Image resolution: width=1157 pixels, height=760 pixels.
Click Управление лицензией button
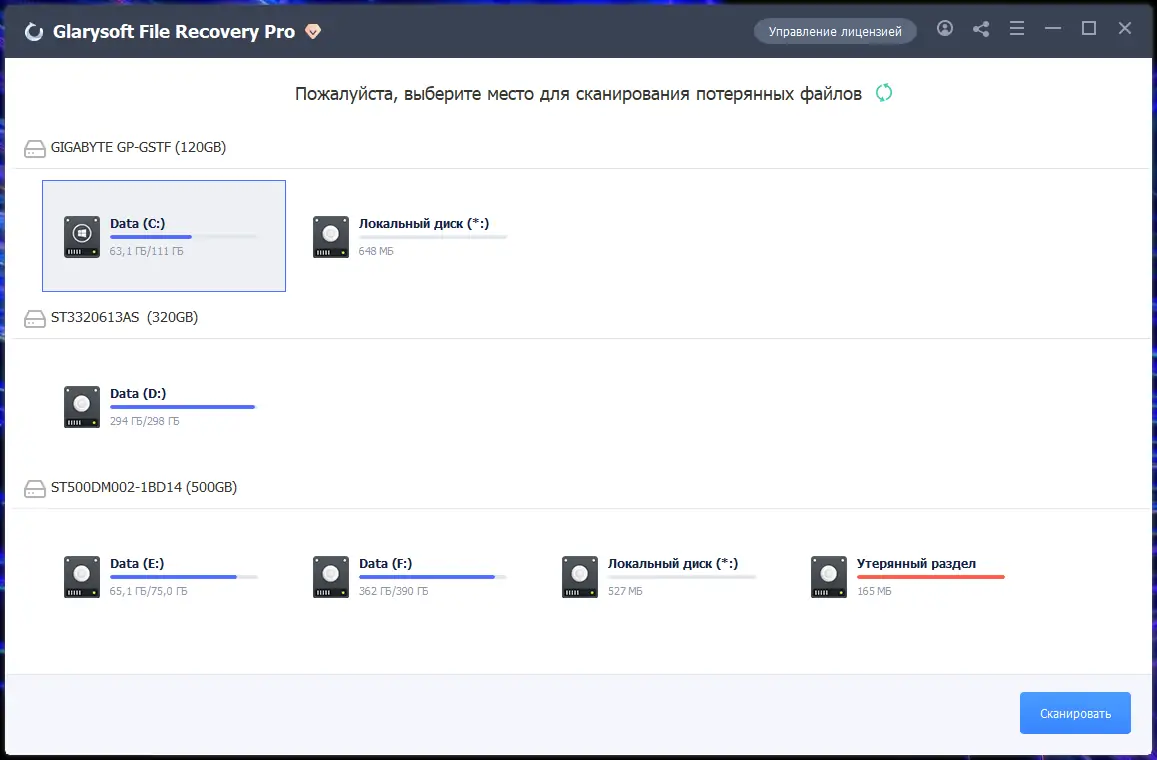point(835,32)
